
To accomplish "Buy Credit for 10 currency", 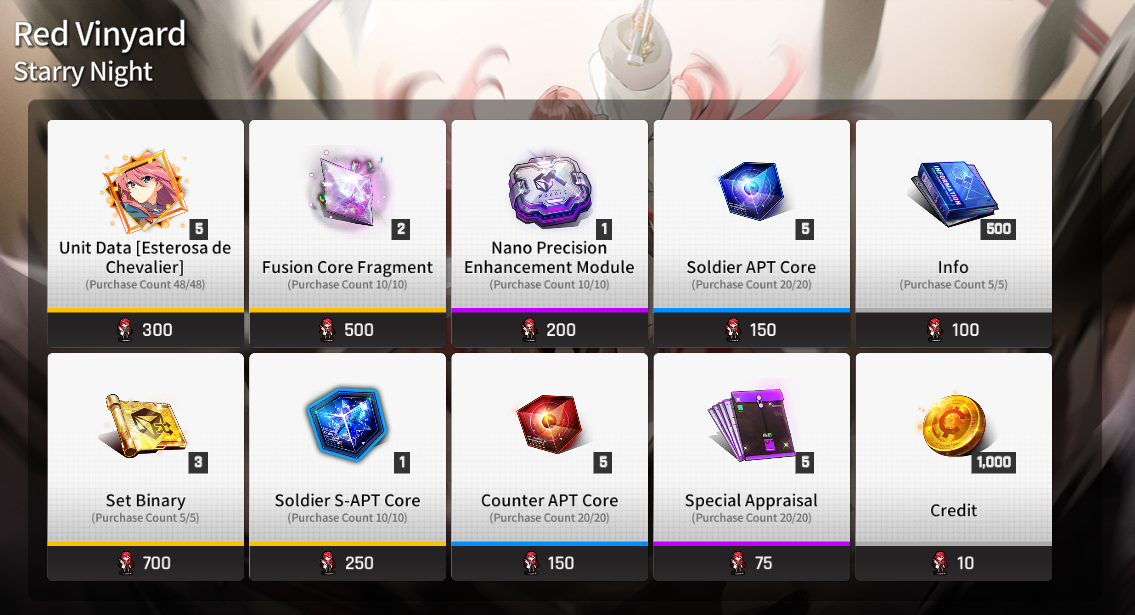I will 953,563.
